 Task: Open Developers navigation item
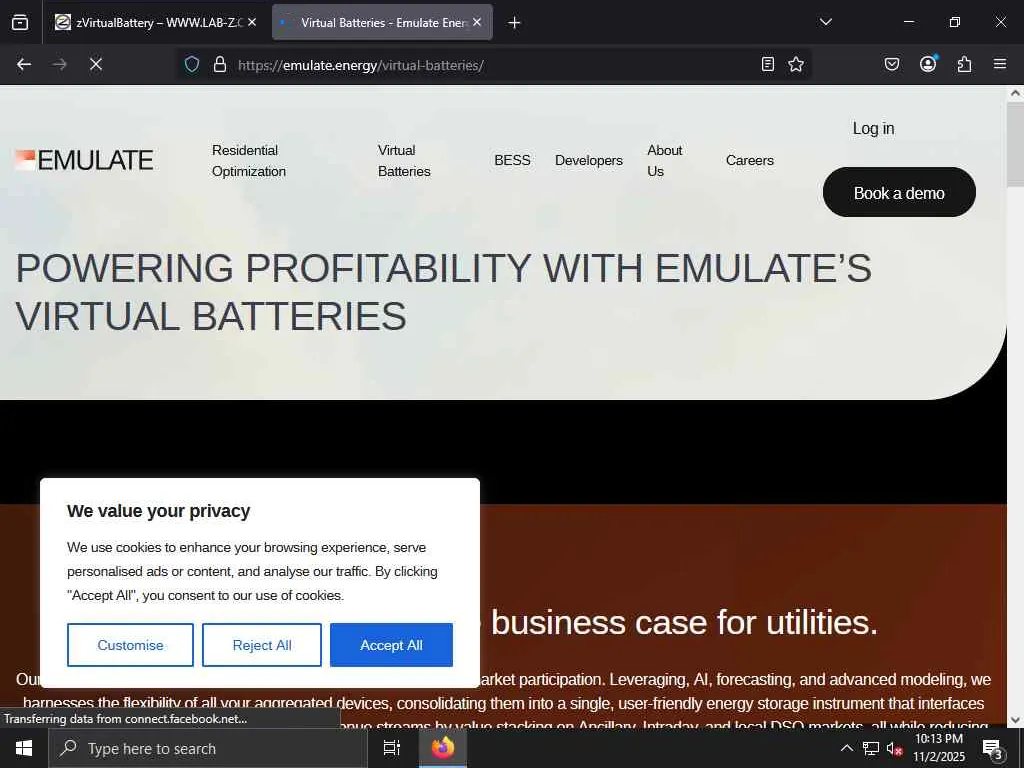coord(588,160)
